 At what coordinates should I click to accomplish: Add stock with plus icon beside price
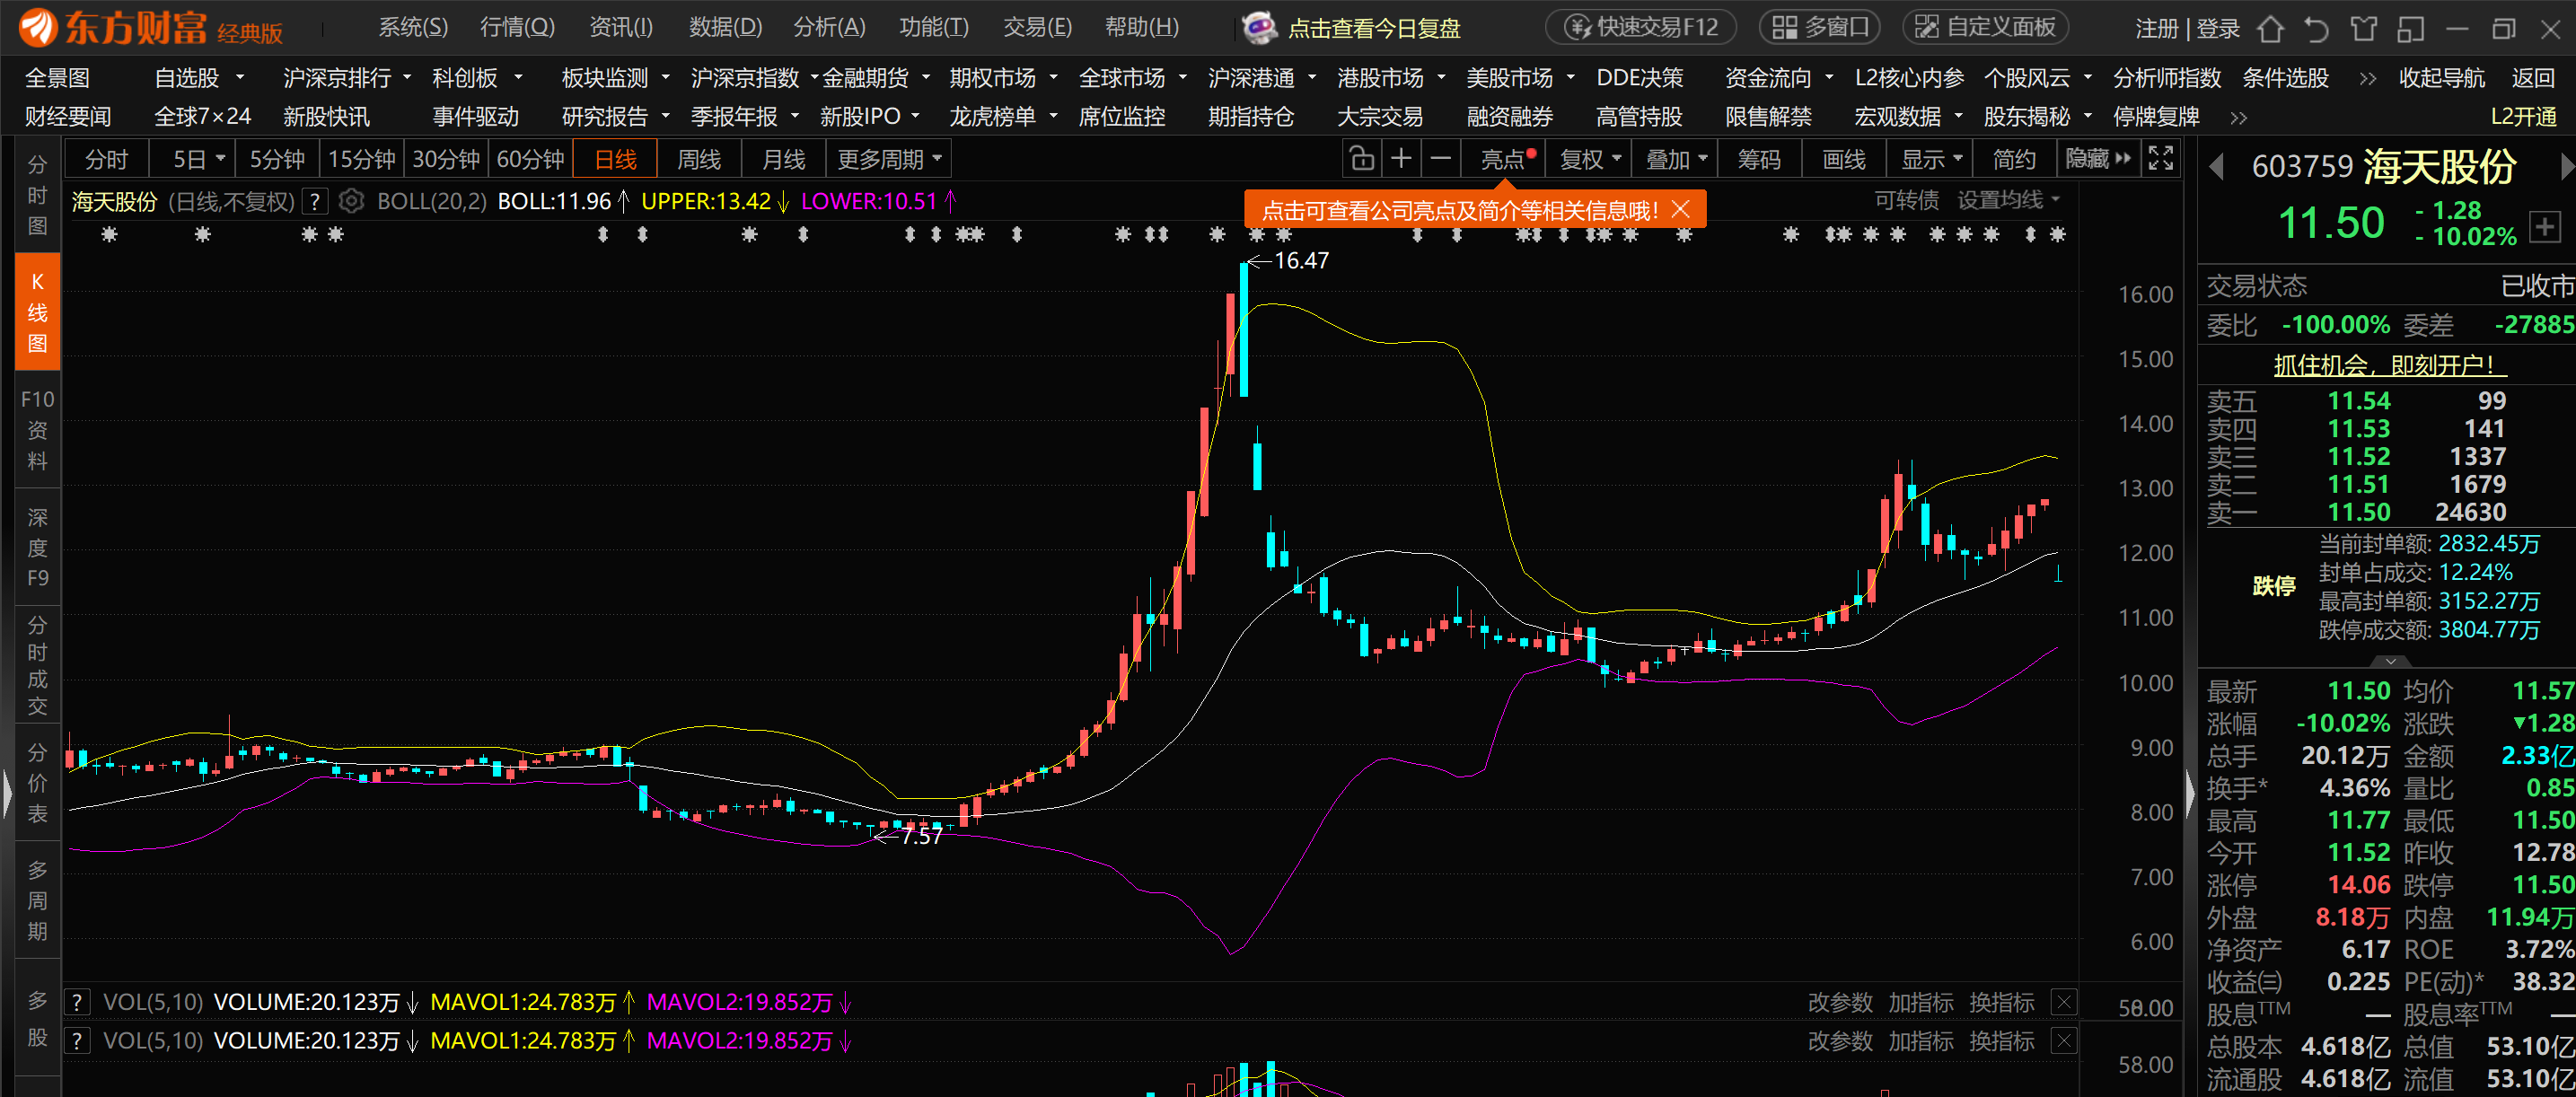pyautogui.click(x=2544, y=227)
